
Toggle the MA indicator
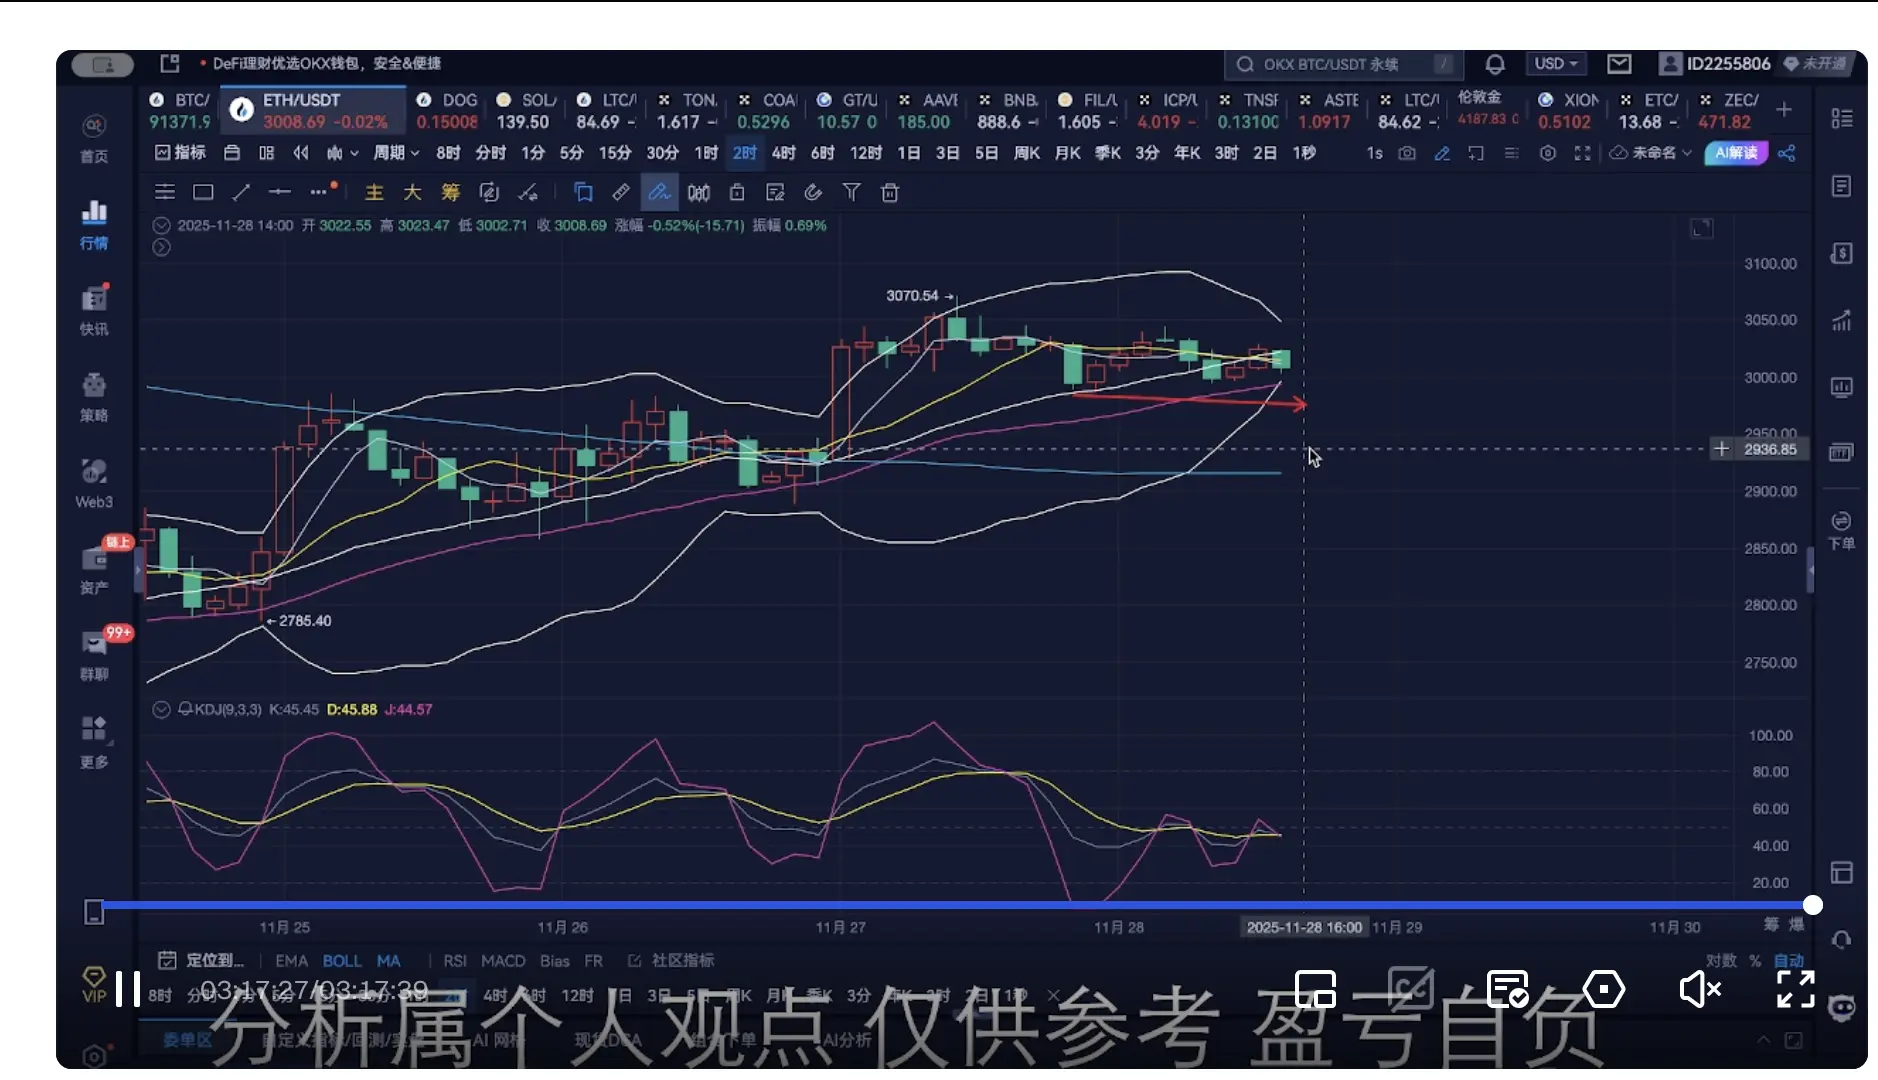point(388,960)
